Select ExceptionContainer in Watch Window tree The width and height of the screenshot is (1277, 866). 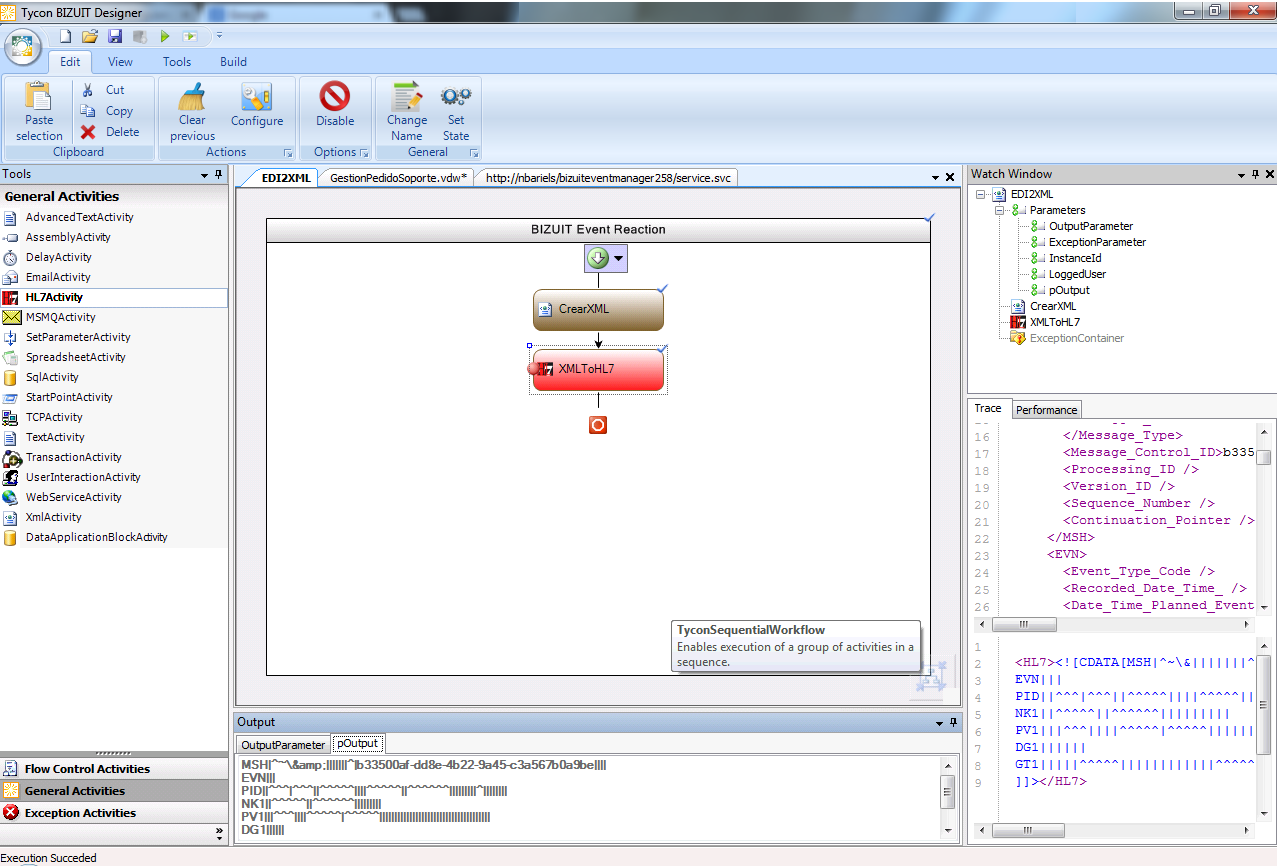(x=1077, y=338)
